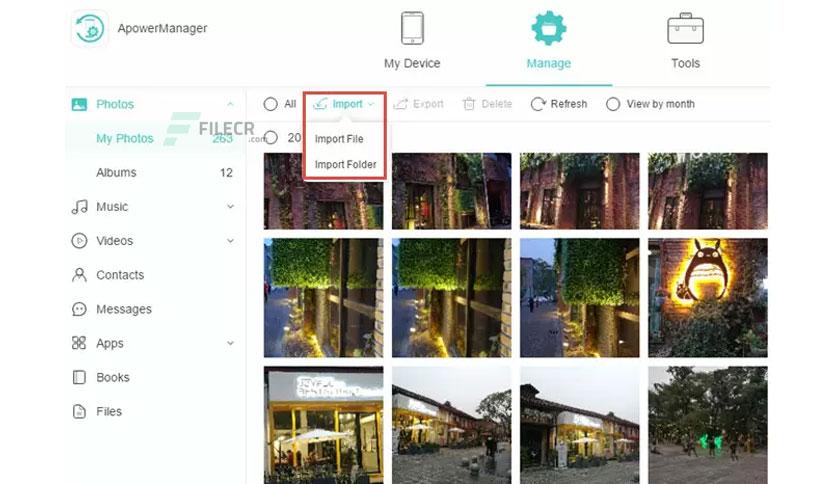This screenshot has width=836, height=484.
Task: Choose Import File from the menu
Action: pyautogui.click(x=339, y=139)
